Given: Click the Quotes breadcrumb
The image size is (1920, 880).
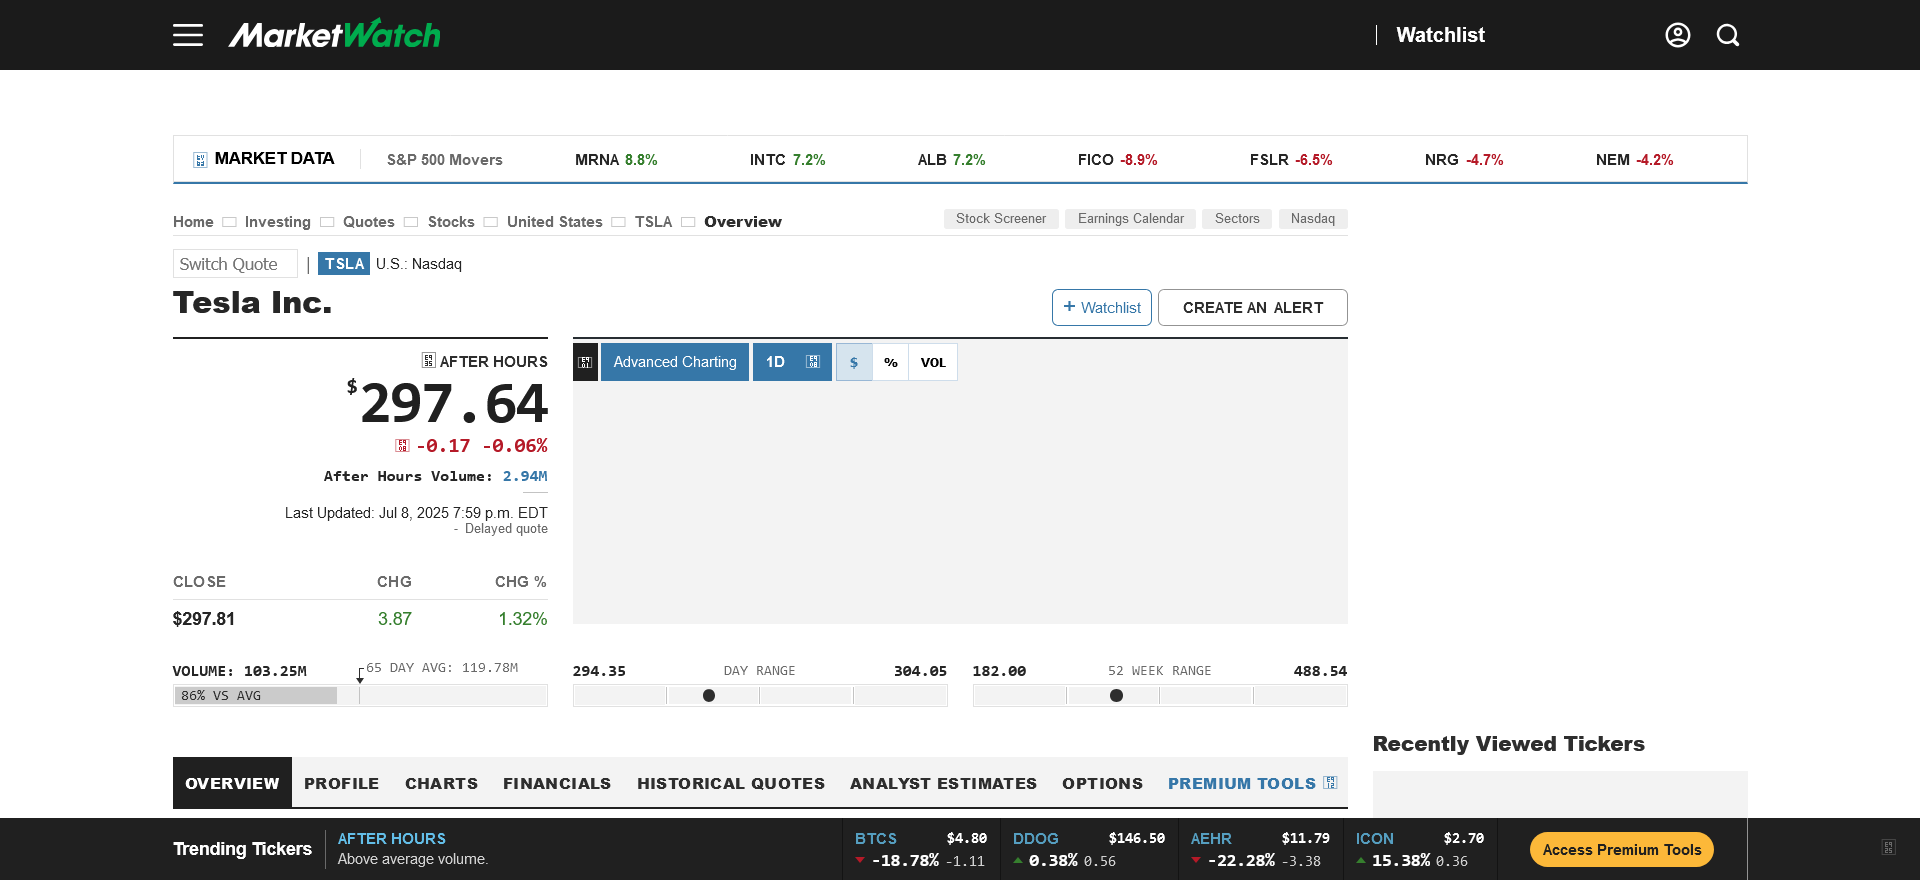Looking at the screenshot, I should (x=369, y=222).
